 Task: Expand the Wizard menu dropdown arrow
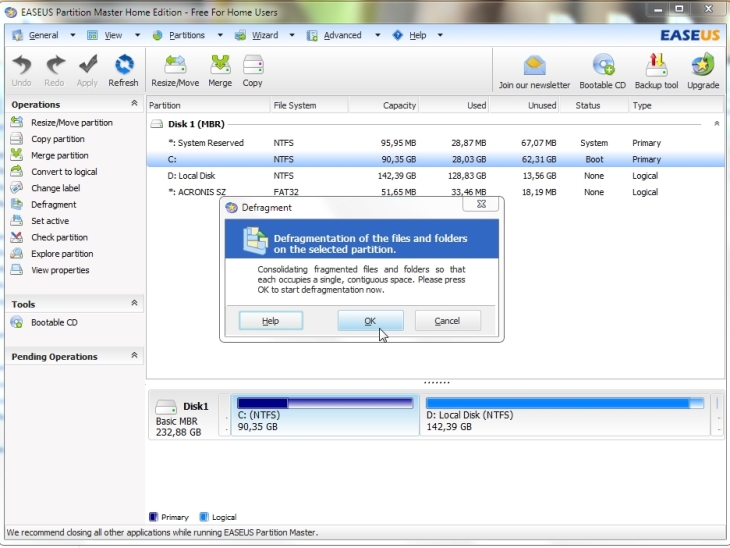click(292, 35)
